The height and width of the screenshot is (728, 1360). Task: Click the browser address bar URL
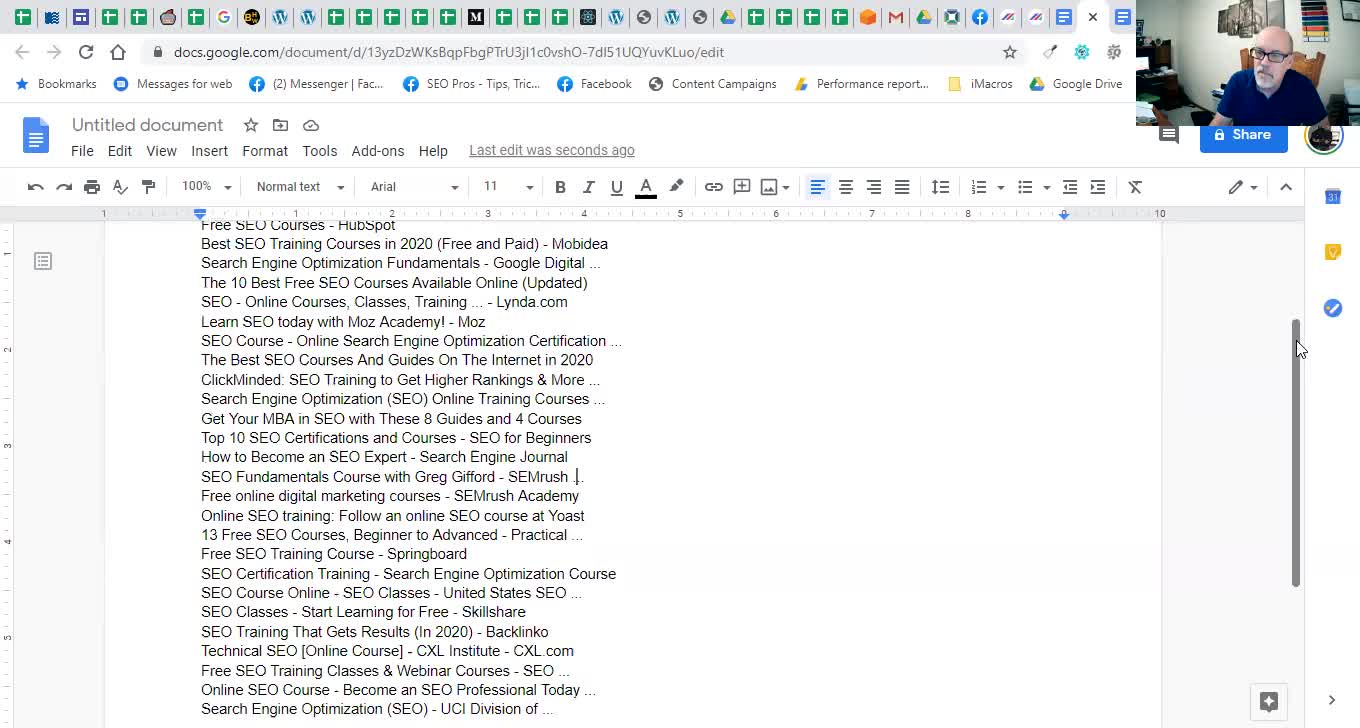point(448,52)
